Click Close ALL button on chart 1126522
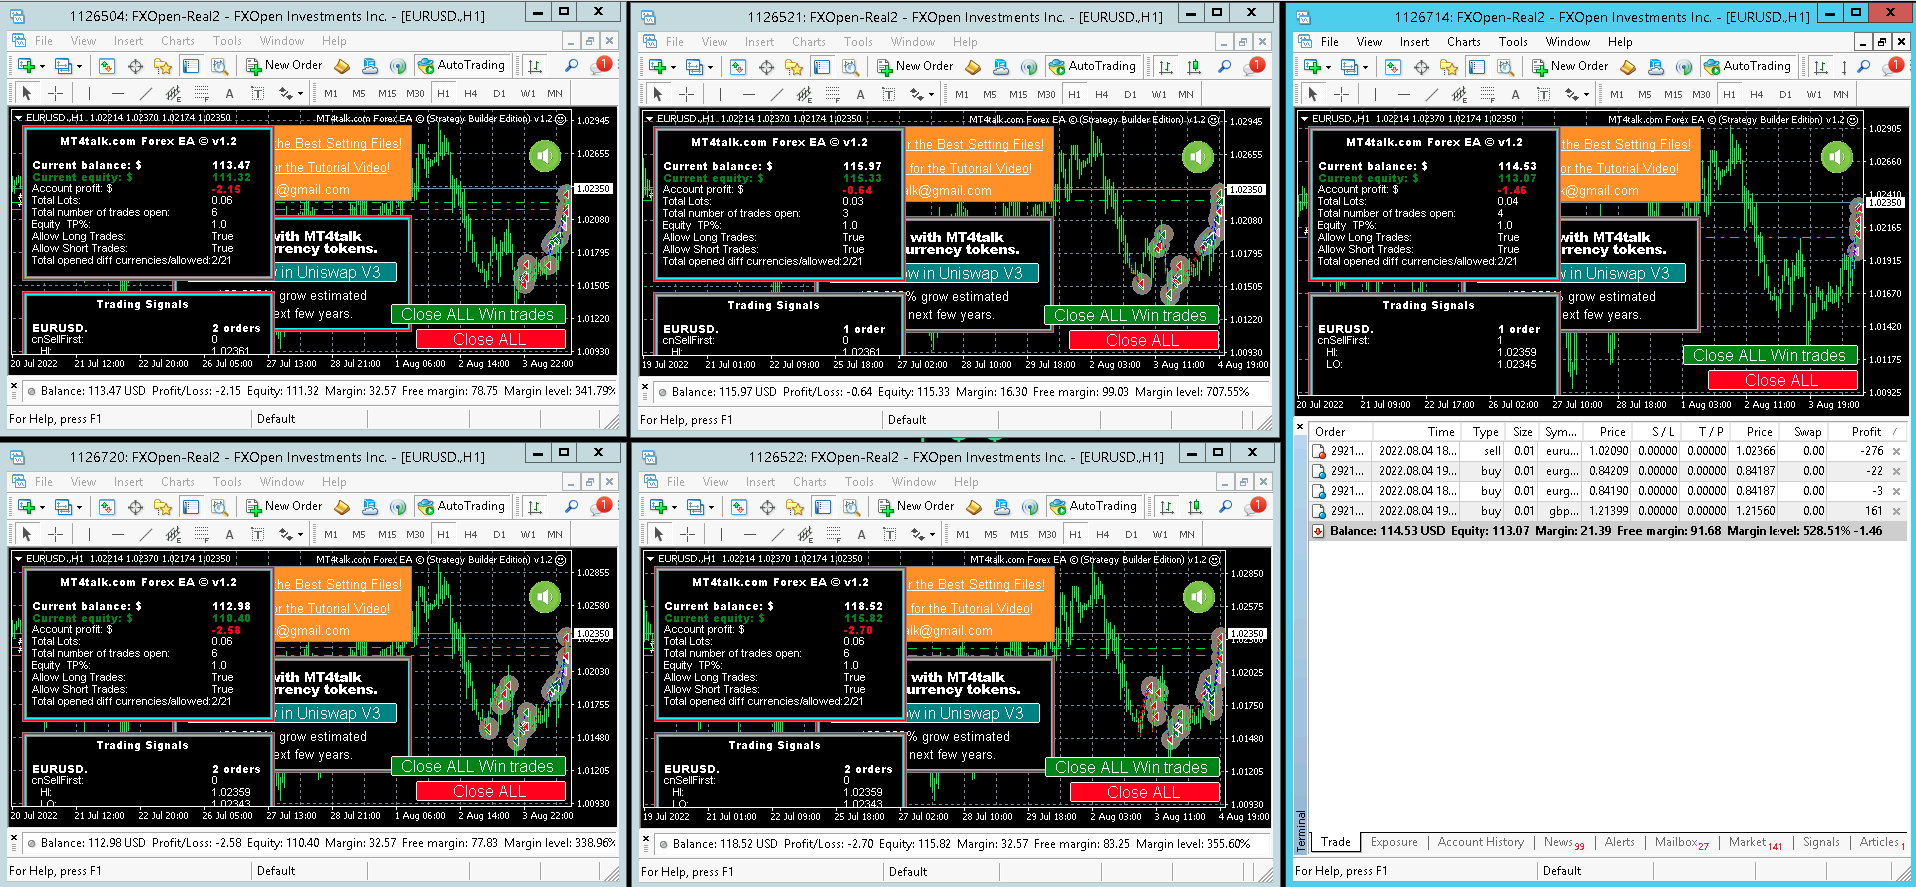 (1143, 792)
